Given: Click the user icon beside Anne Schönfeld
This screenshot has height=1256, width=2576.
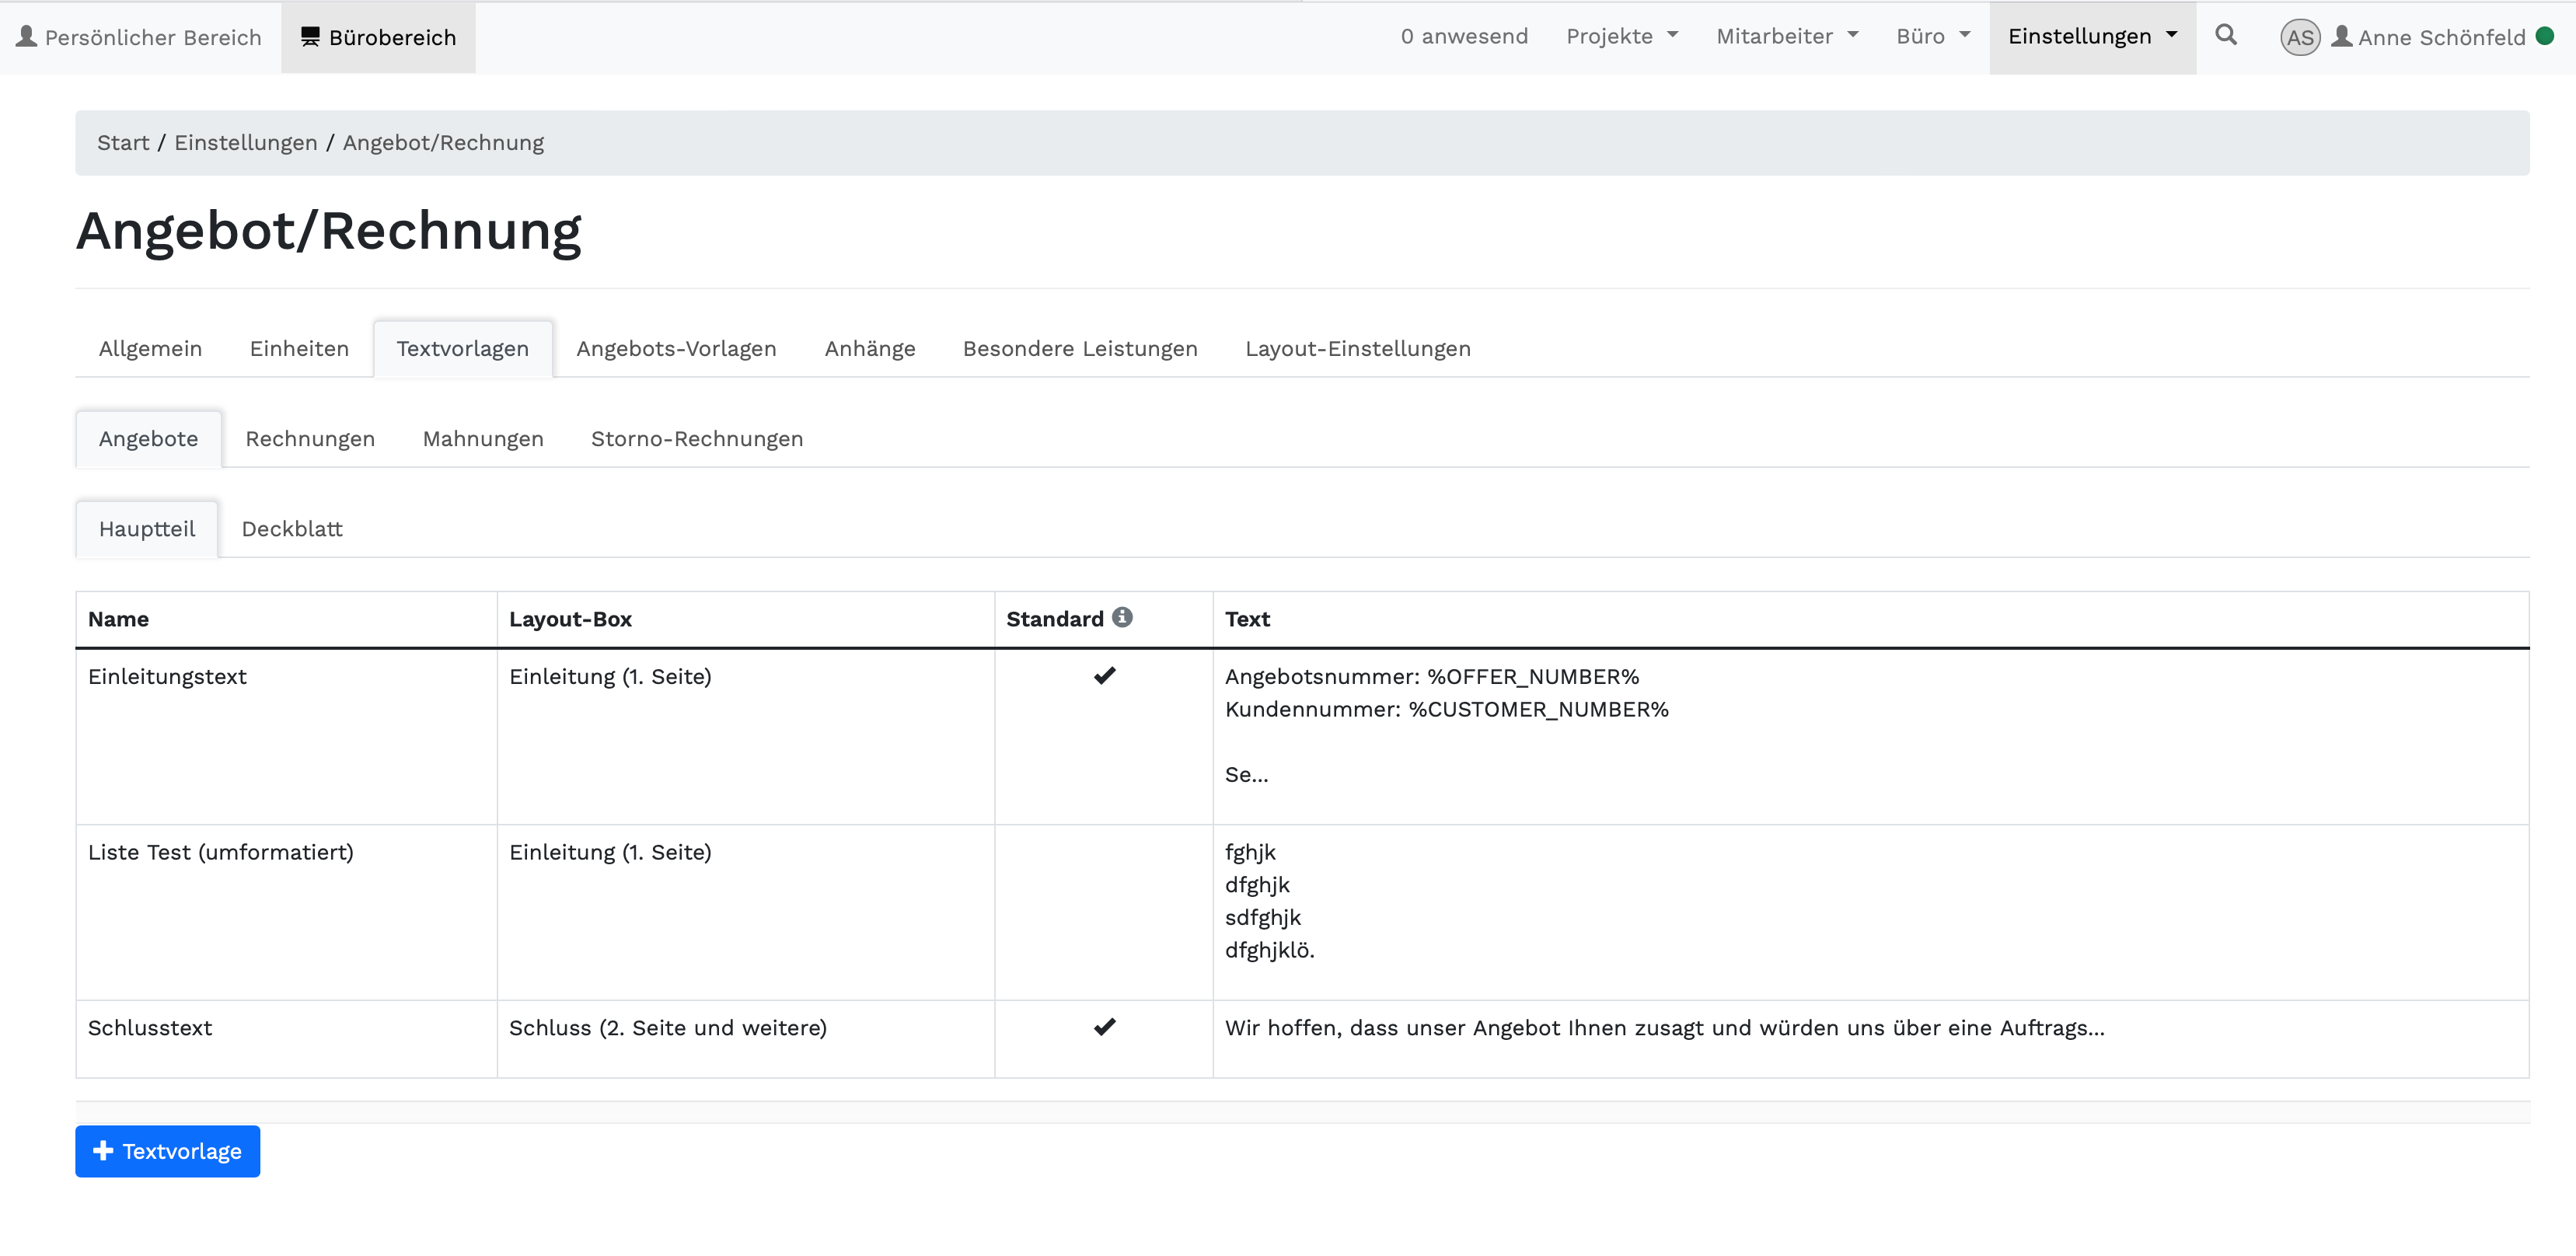Looking at the screenshot, I should pos(2341,37).
